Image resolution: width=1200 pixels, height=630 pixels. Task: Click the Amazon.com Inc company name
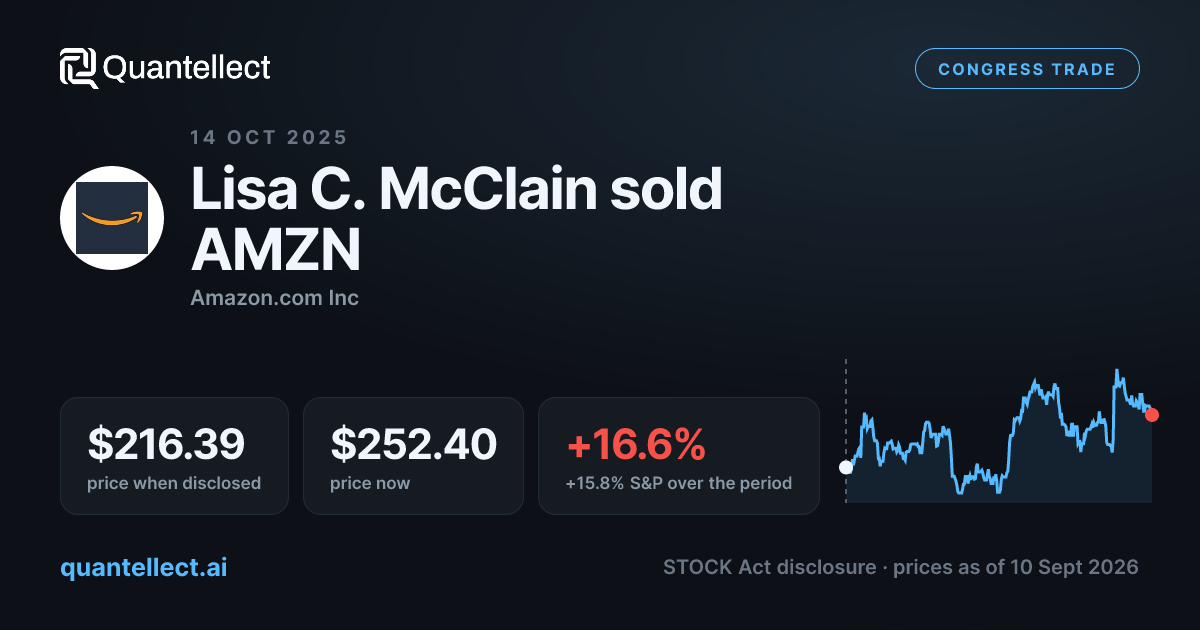point(275,297)
